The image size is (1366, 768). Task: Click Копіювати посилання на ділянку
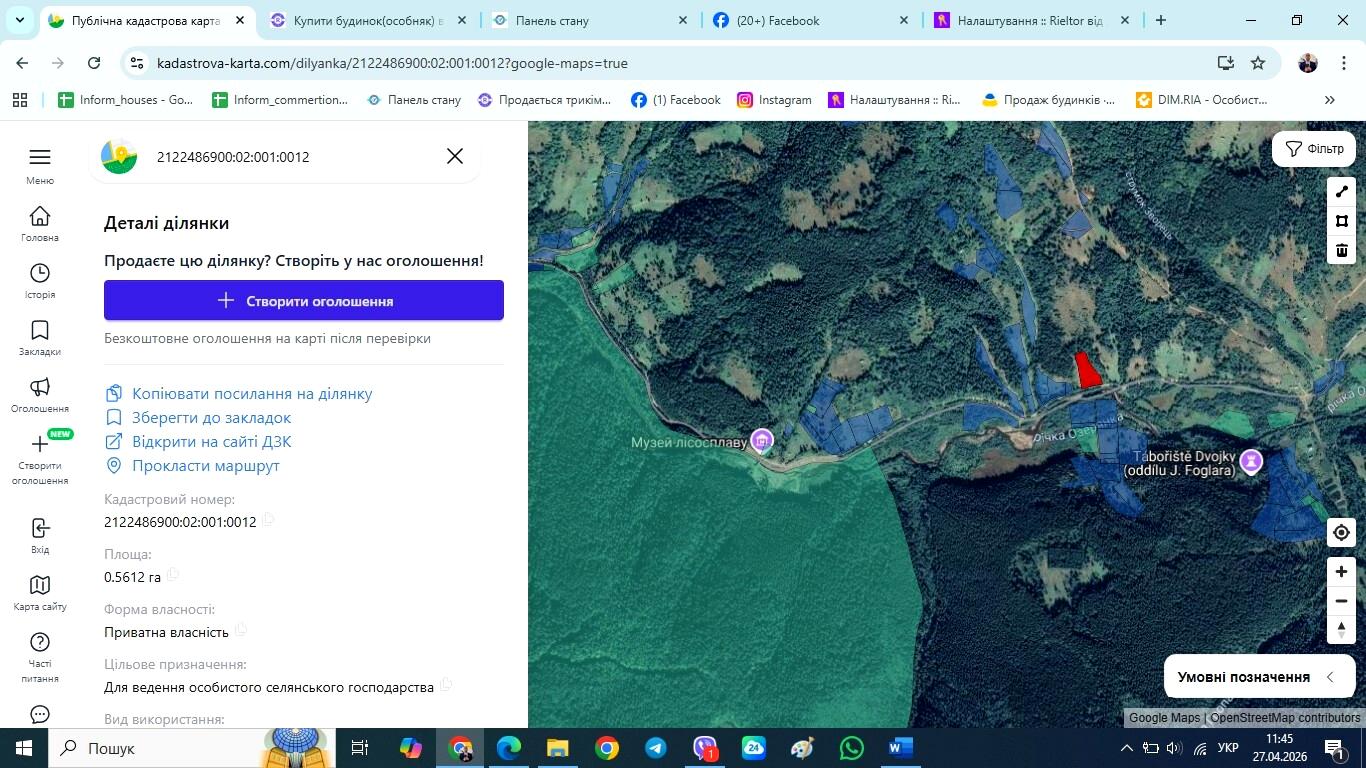point(238,393)
